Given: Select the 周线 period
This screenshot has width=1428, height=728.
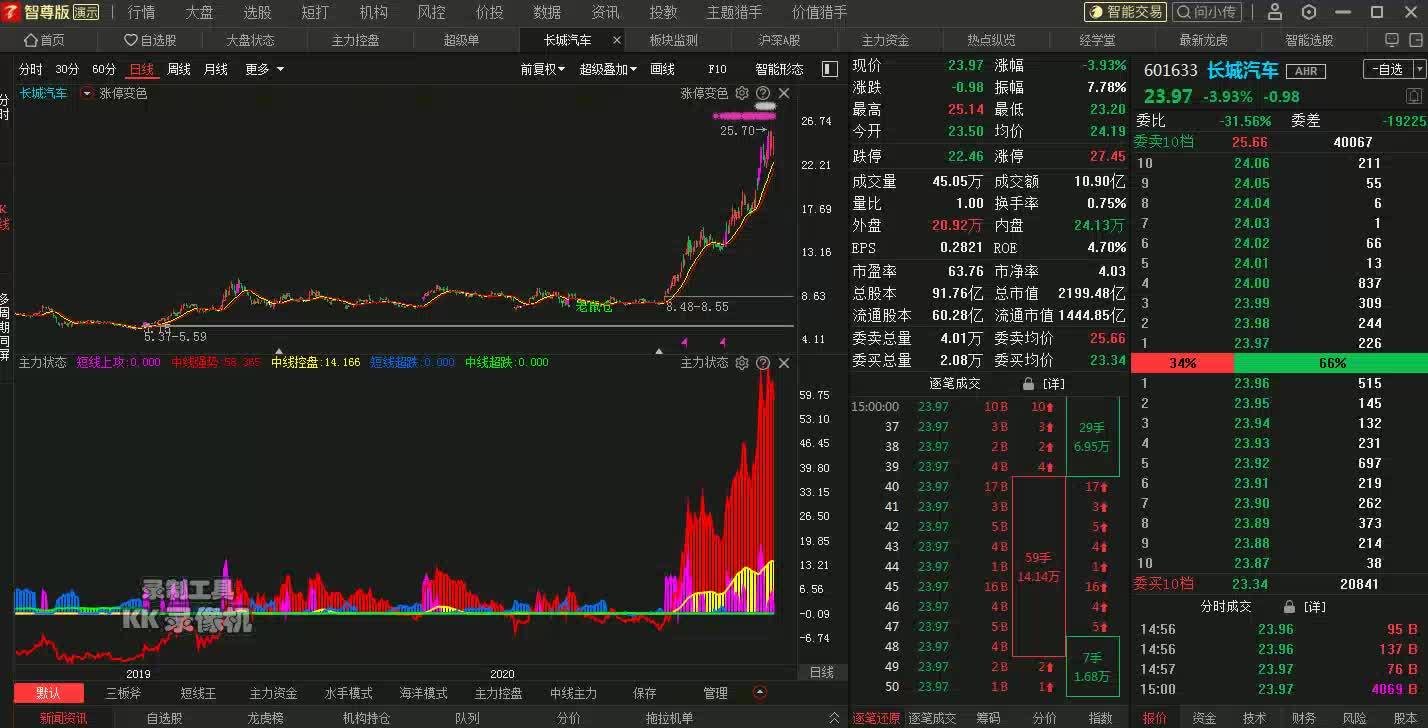Looking at the screenshot, I should click(179, 69).
